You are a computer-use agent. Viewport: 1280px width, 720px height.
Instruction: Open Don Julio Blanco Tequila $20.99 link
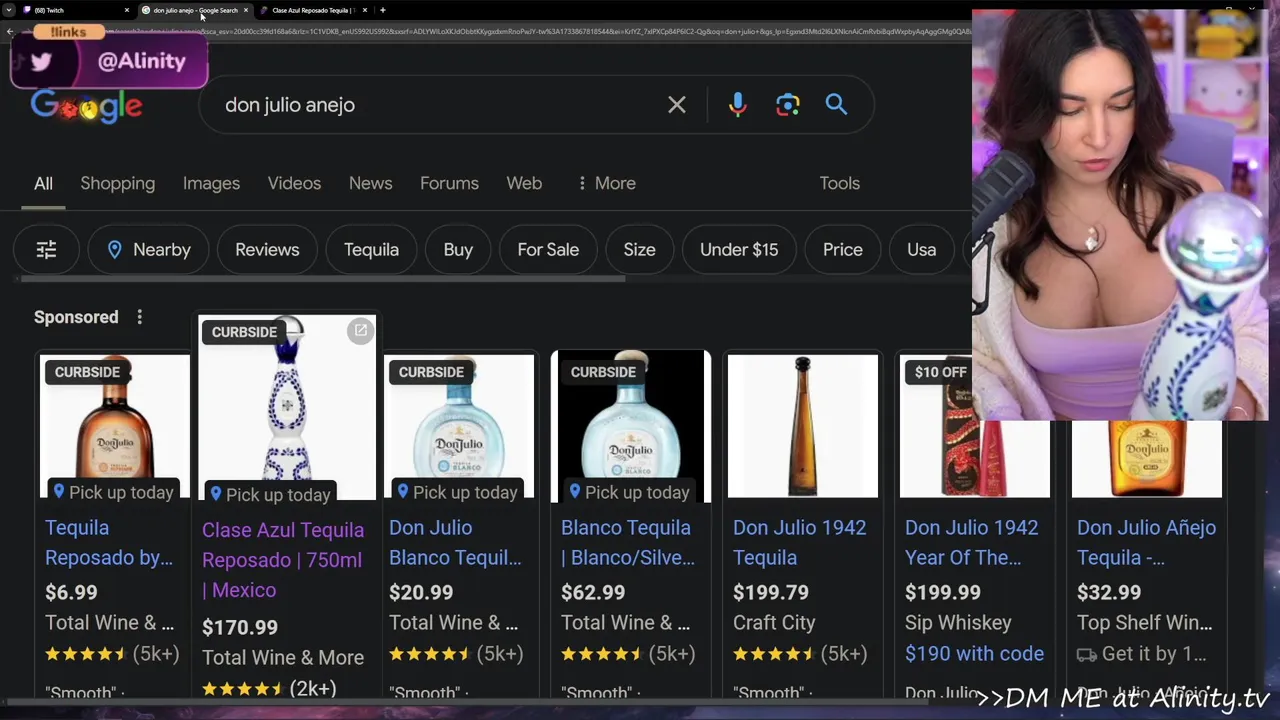point(455,542)
